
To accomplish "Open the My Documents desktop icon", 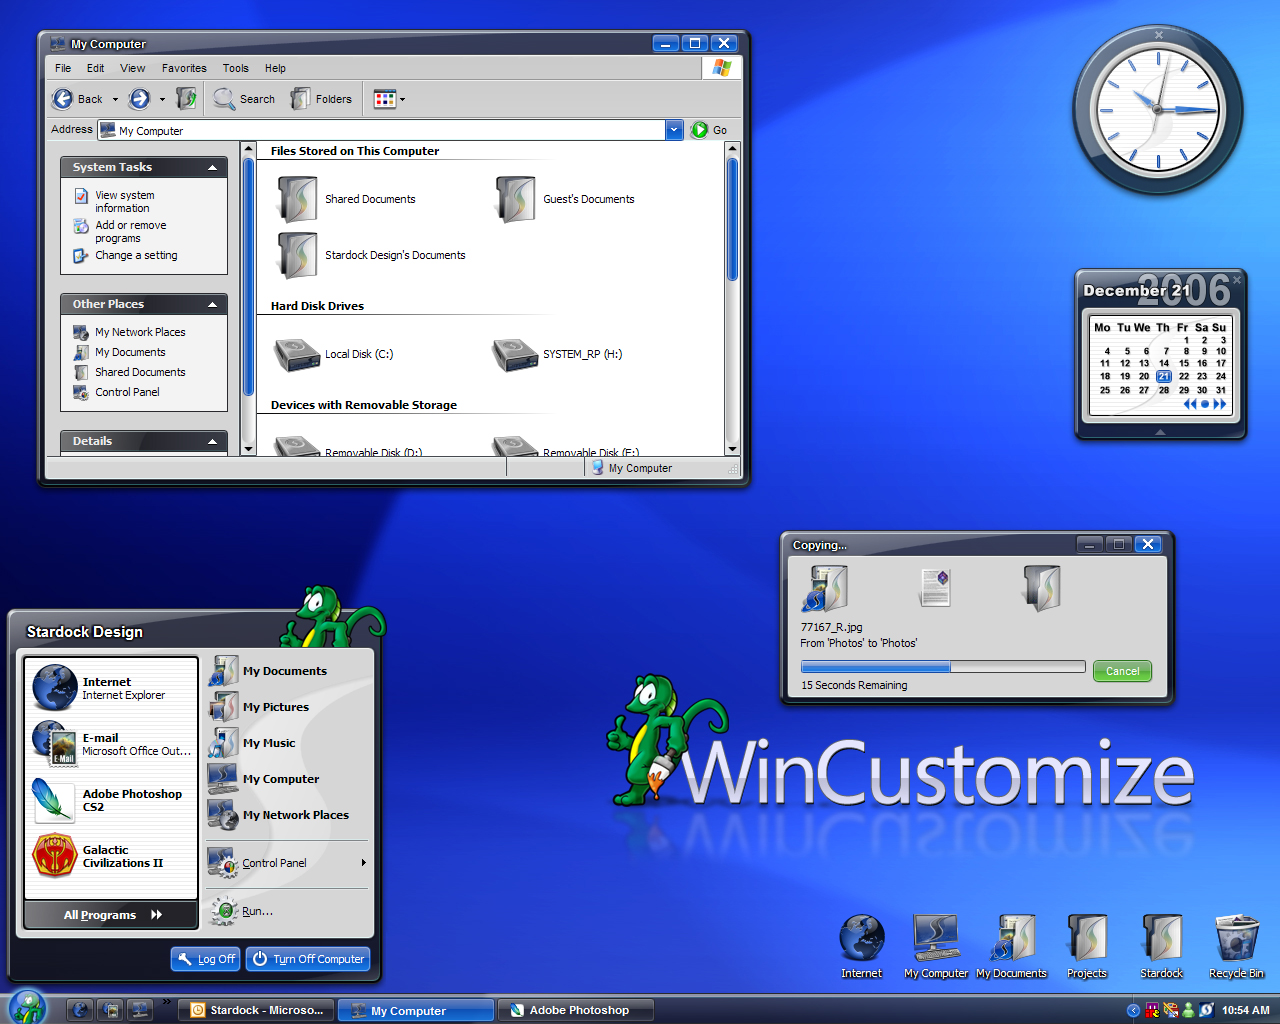I will 1012,946.
